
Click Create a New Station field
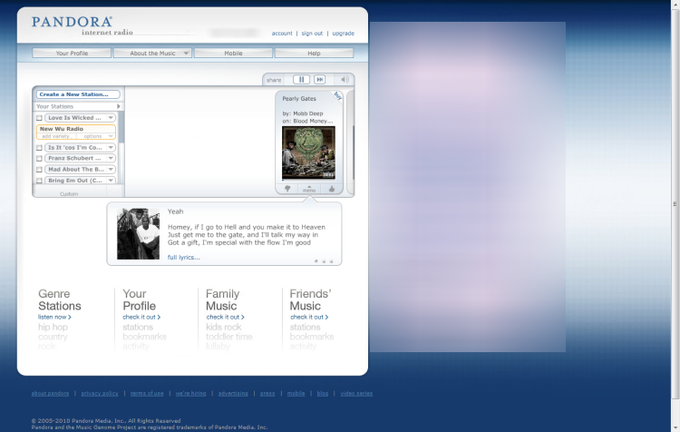click(78, 94)
